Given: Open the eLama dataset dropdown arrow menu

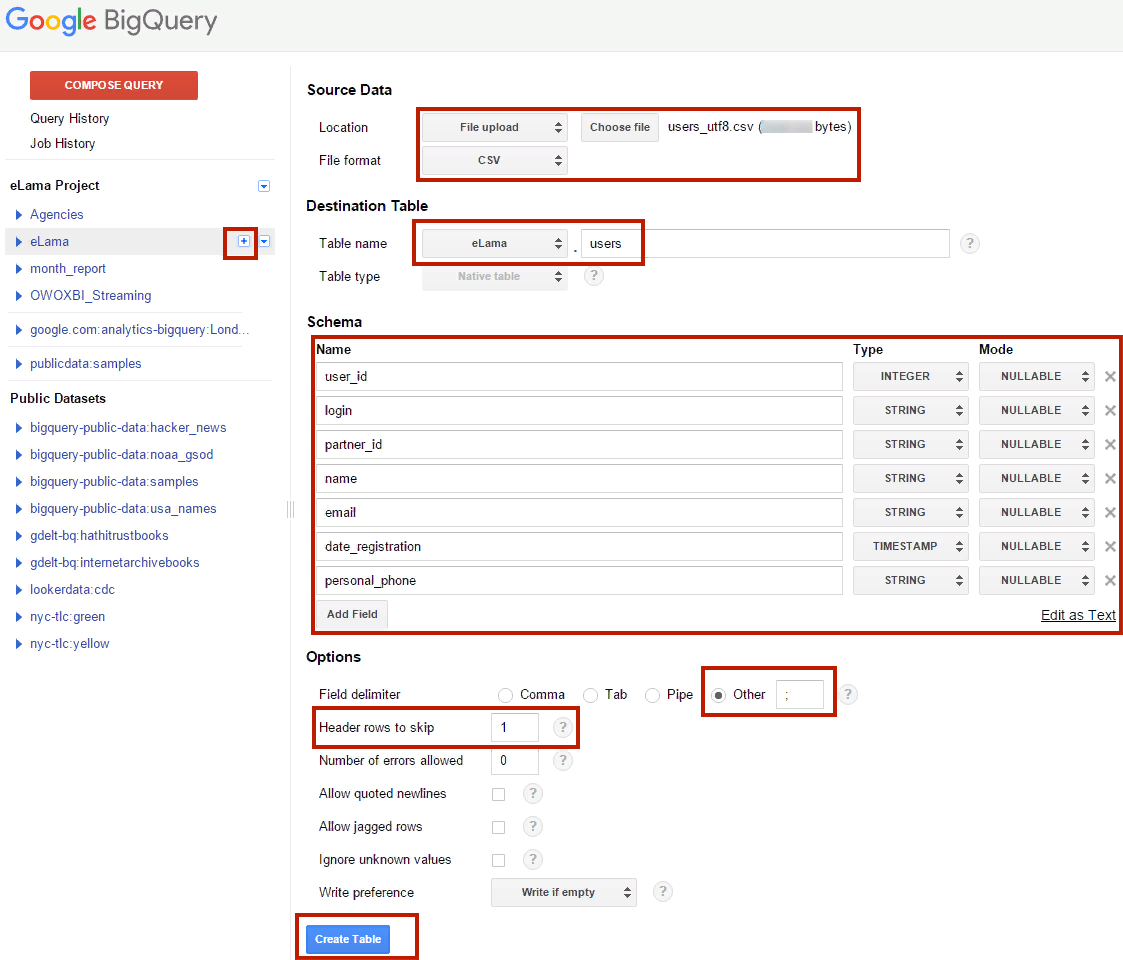Looking at the screenshot, I should (x=264, y=241).
